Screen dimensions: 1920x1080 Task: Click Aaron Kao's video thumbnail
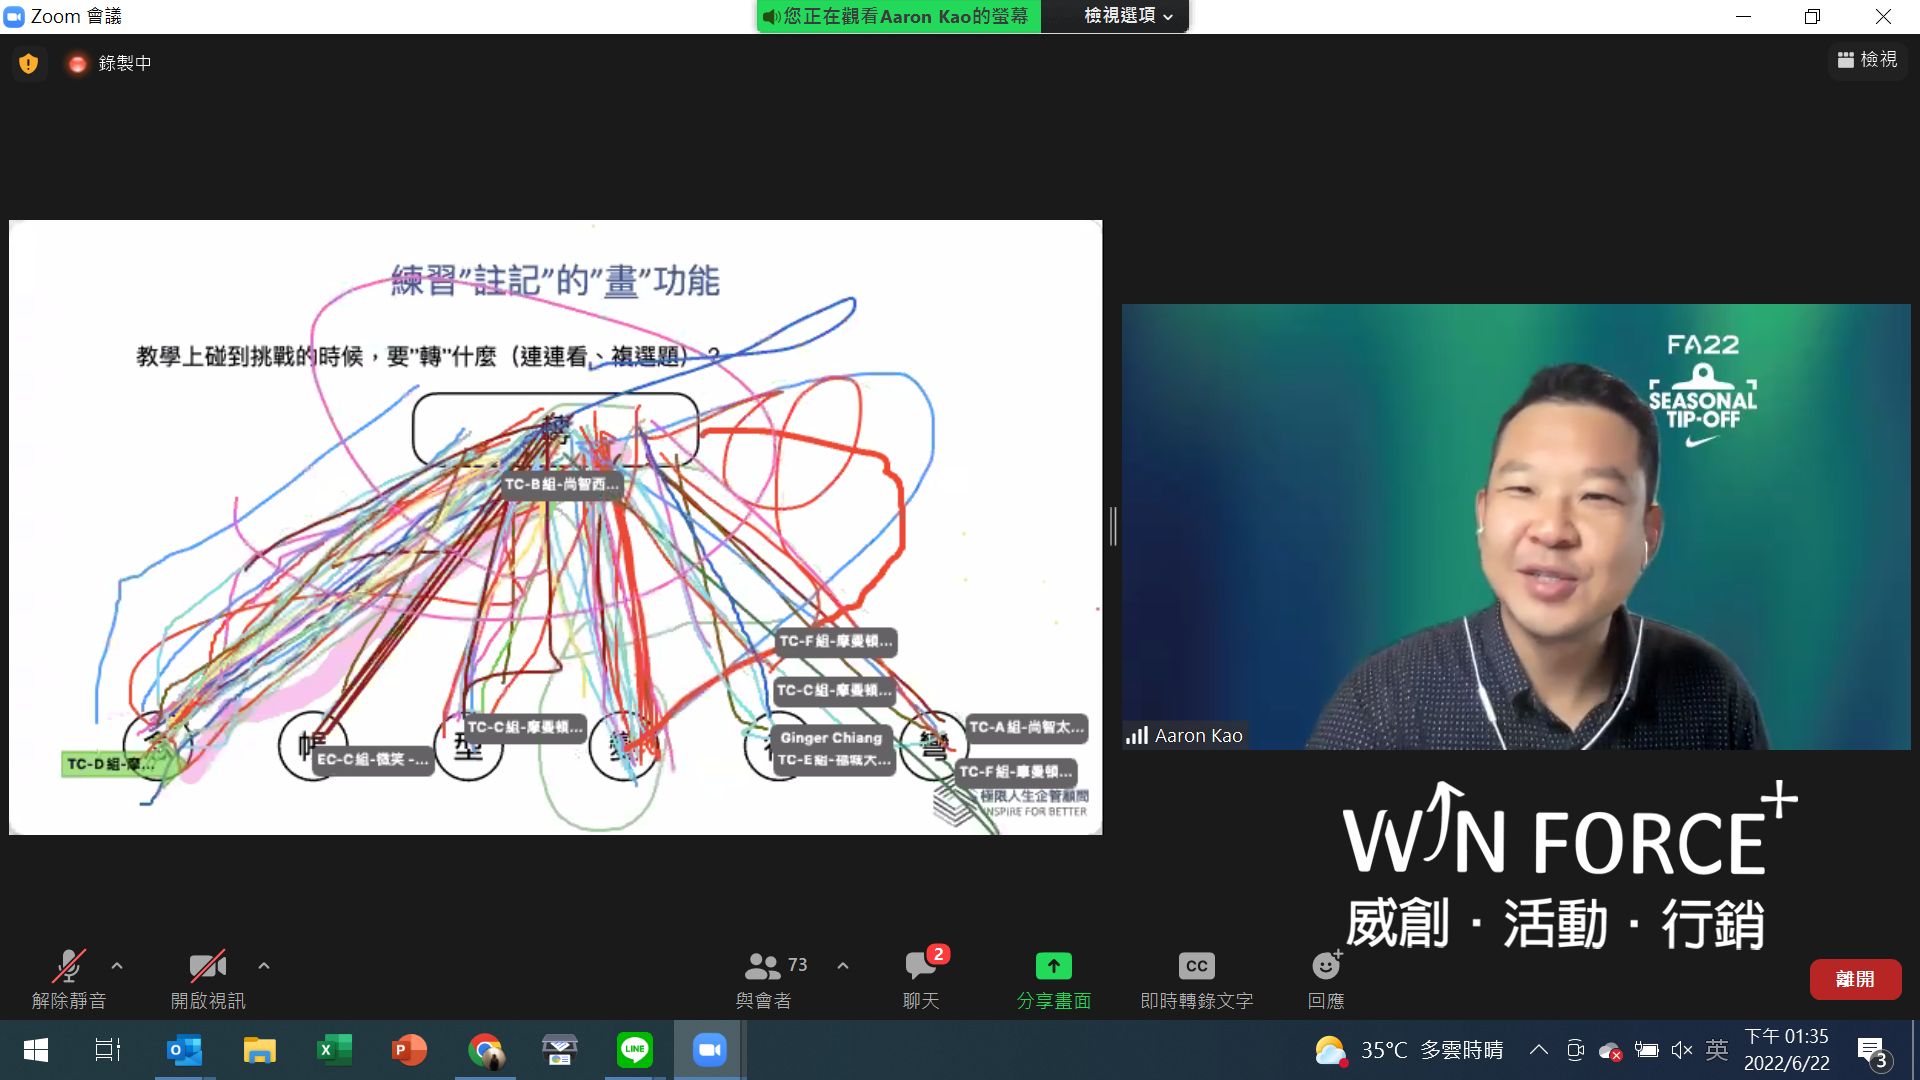pos(1515,526)
